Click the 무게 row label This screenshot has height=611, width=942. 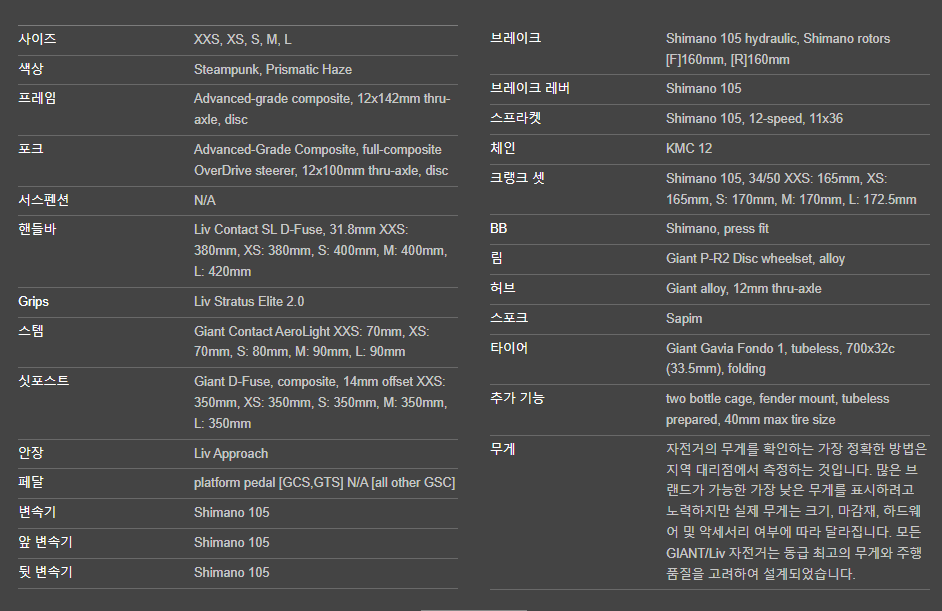[x=503, y=449]
